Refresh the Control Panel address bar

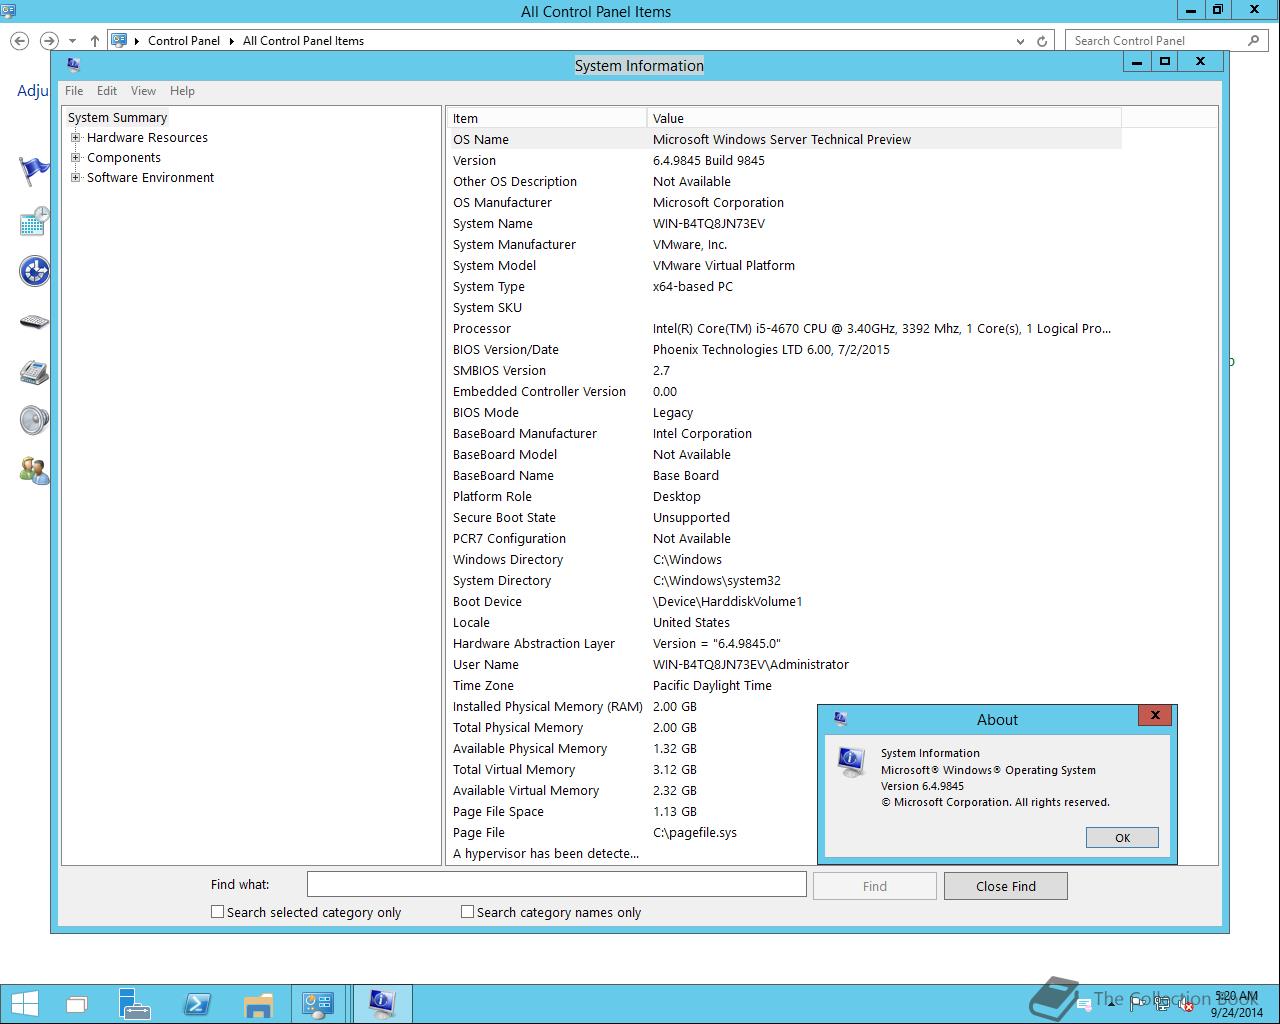tap(1042, 41)
